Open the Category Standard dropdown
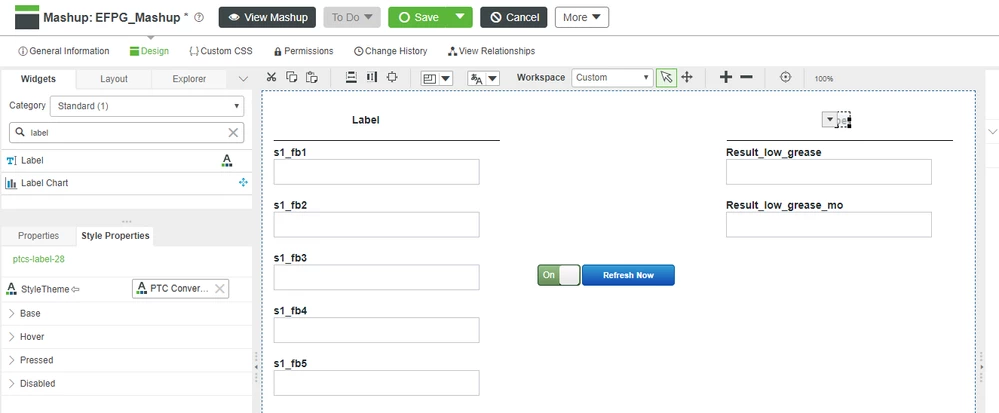Viewport: 999px width, 413px height. pos(147,106)
